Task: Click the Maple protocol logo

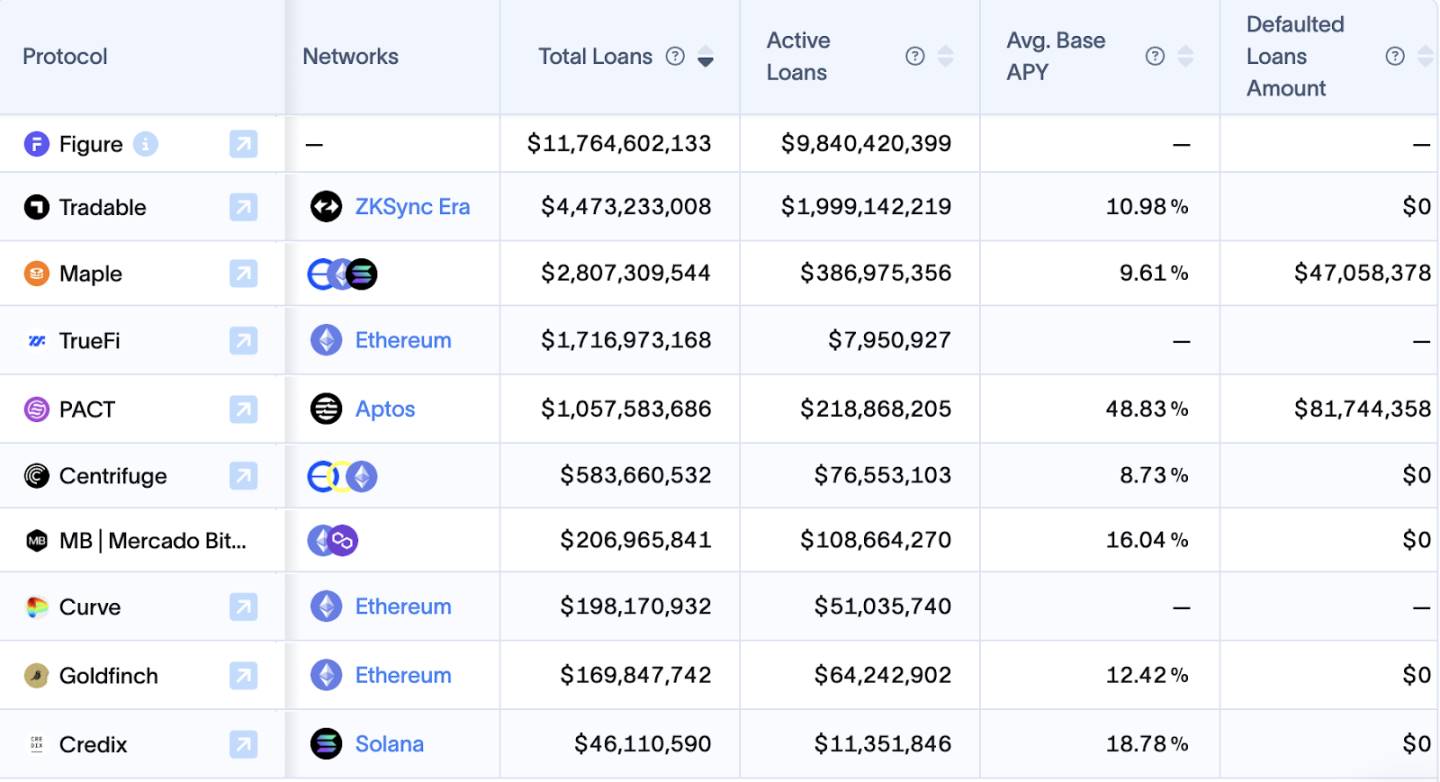Action: click(36, 274)
